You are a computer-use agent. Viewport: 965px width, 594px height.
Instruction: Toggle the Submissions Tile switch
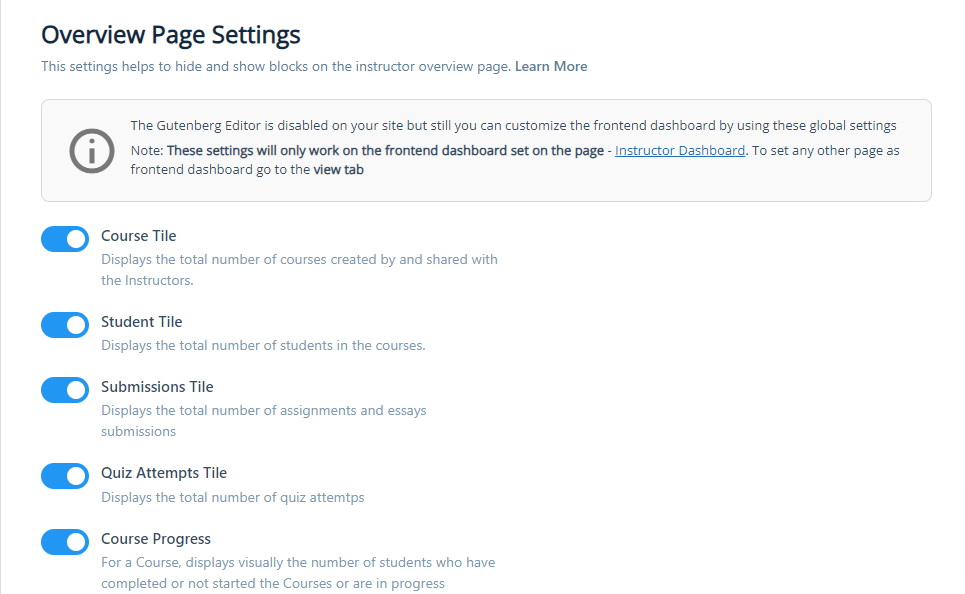click(x=65, y=390)
